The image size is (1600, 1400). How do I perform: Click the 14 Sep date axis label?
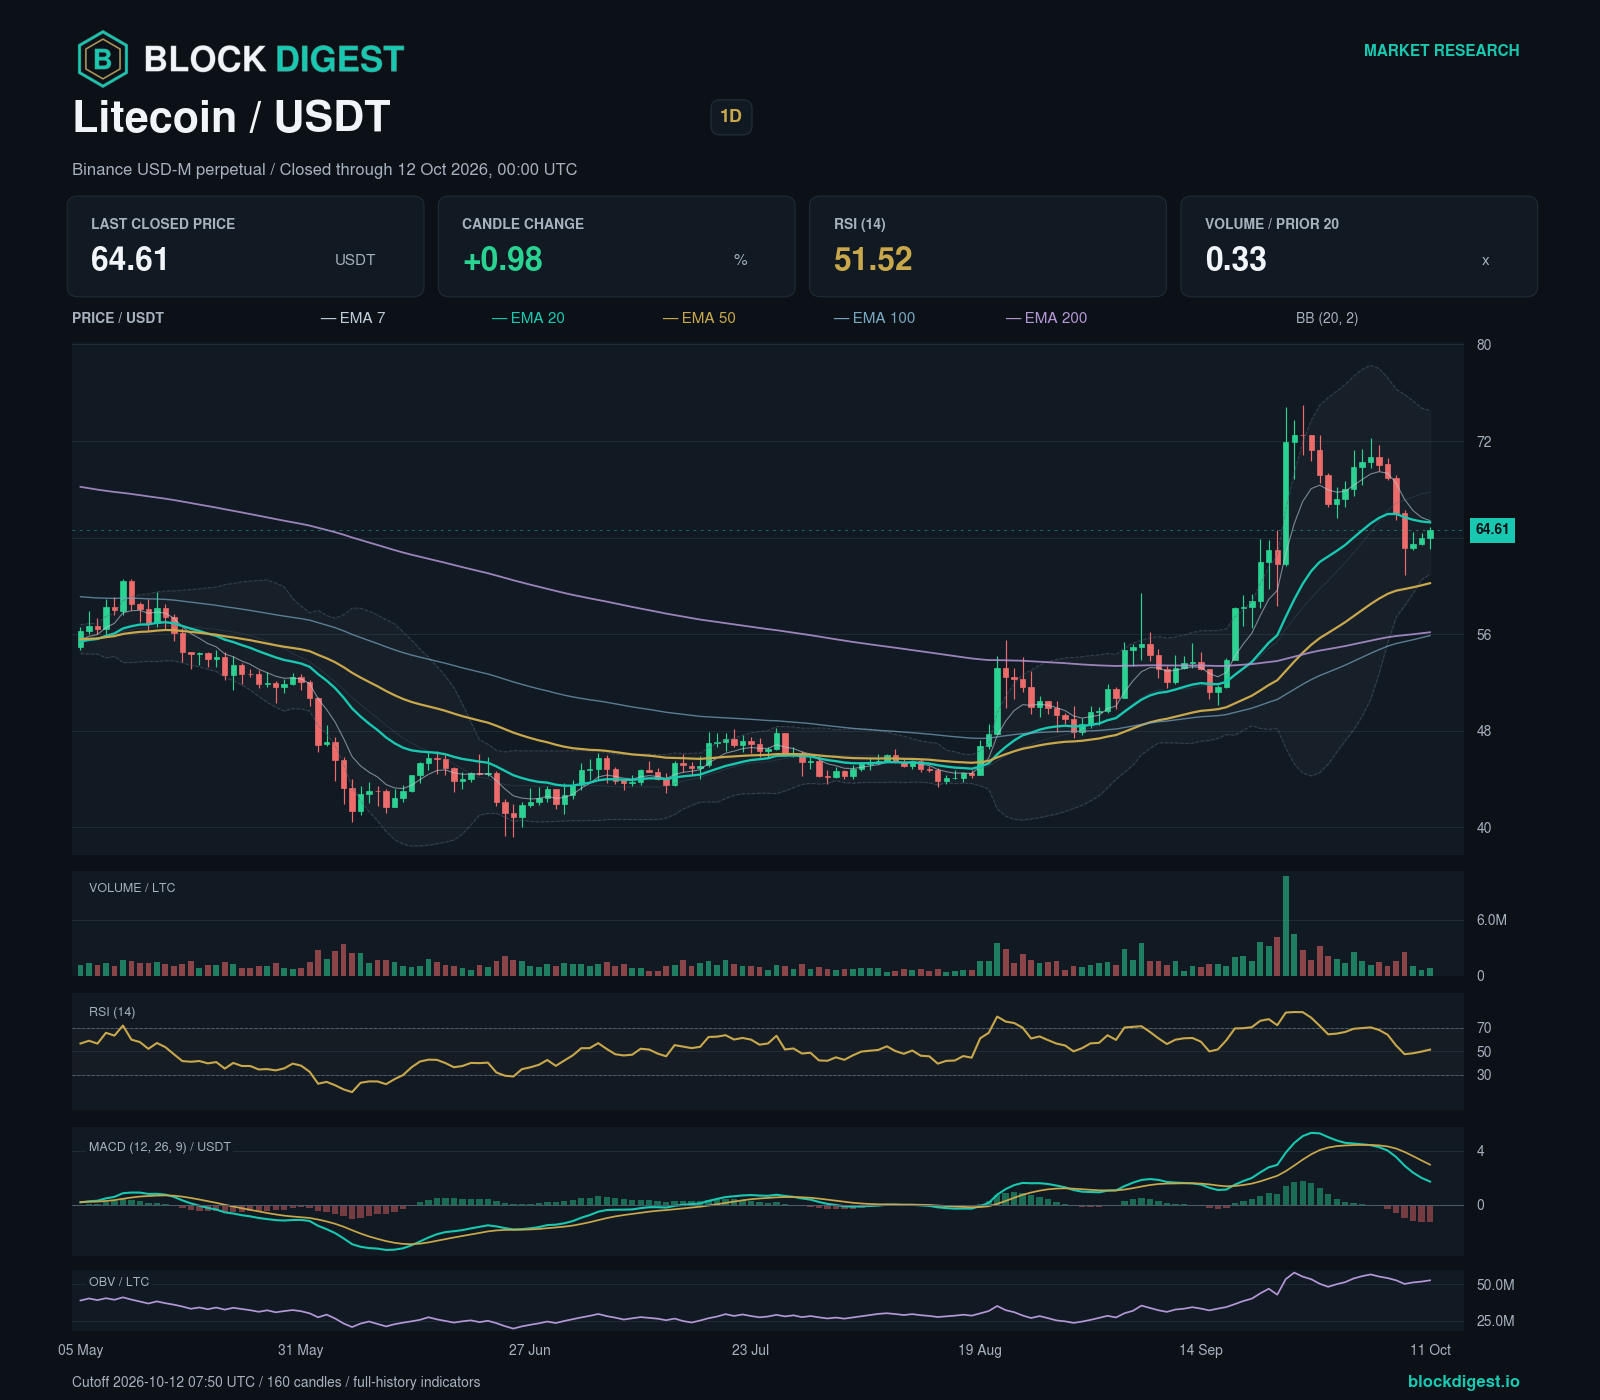(1201, 1350)
